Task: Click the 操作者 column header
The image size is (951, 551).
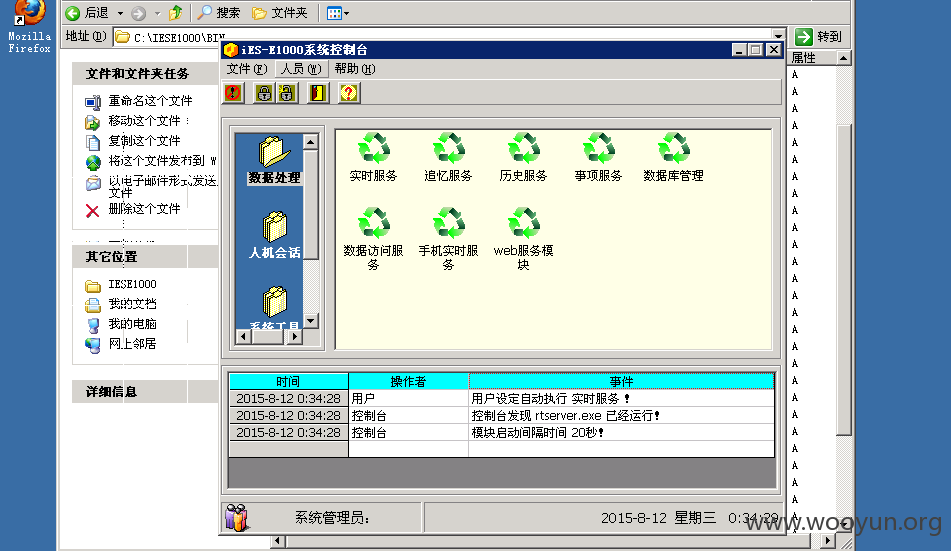Action: pos(408,381)
